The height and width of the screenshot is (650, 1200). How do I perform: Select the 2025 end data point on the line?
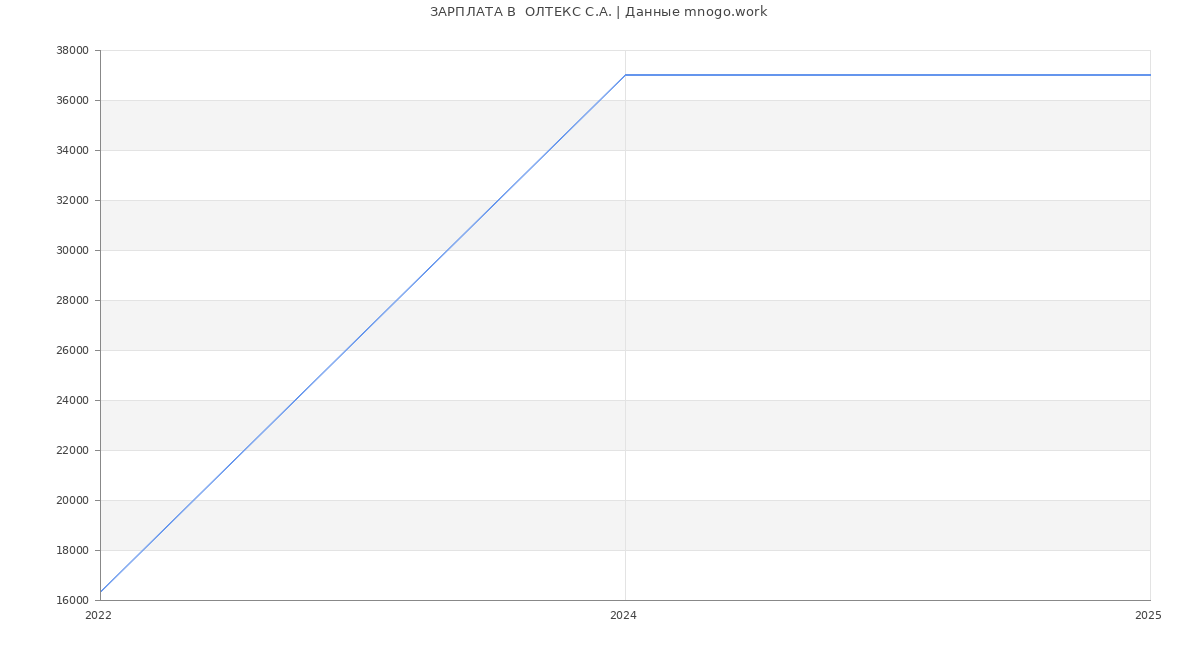[x=1149, y=75]
